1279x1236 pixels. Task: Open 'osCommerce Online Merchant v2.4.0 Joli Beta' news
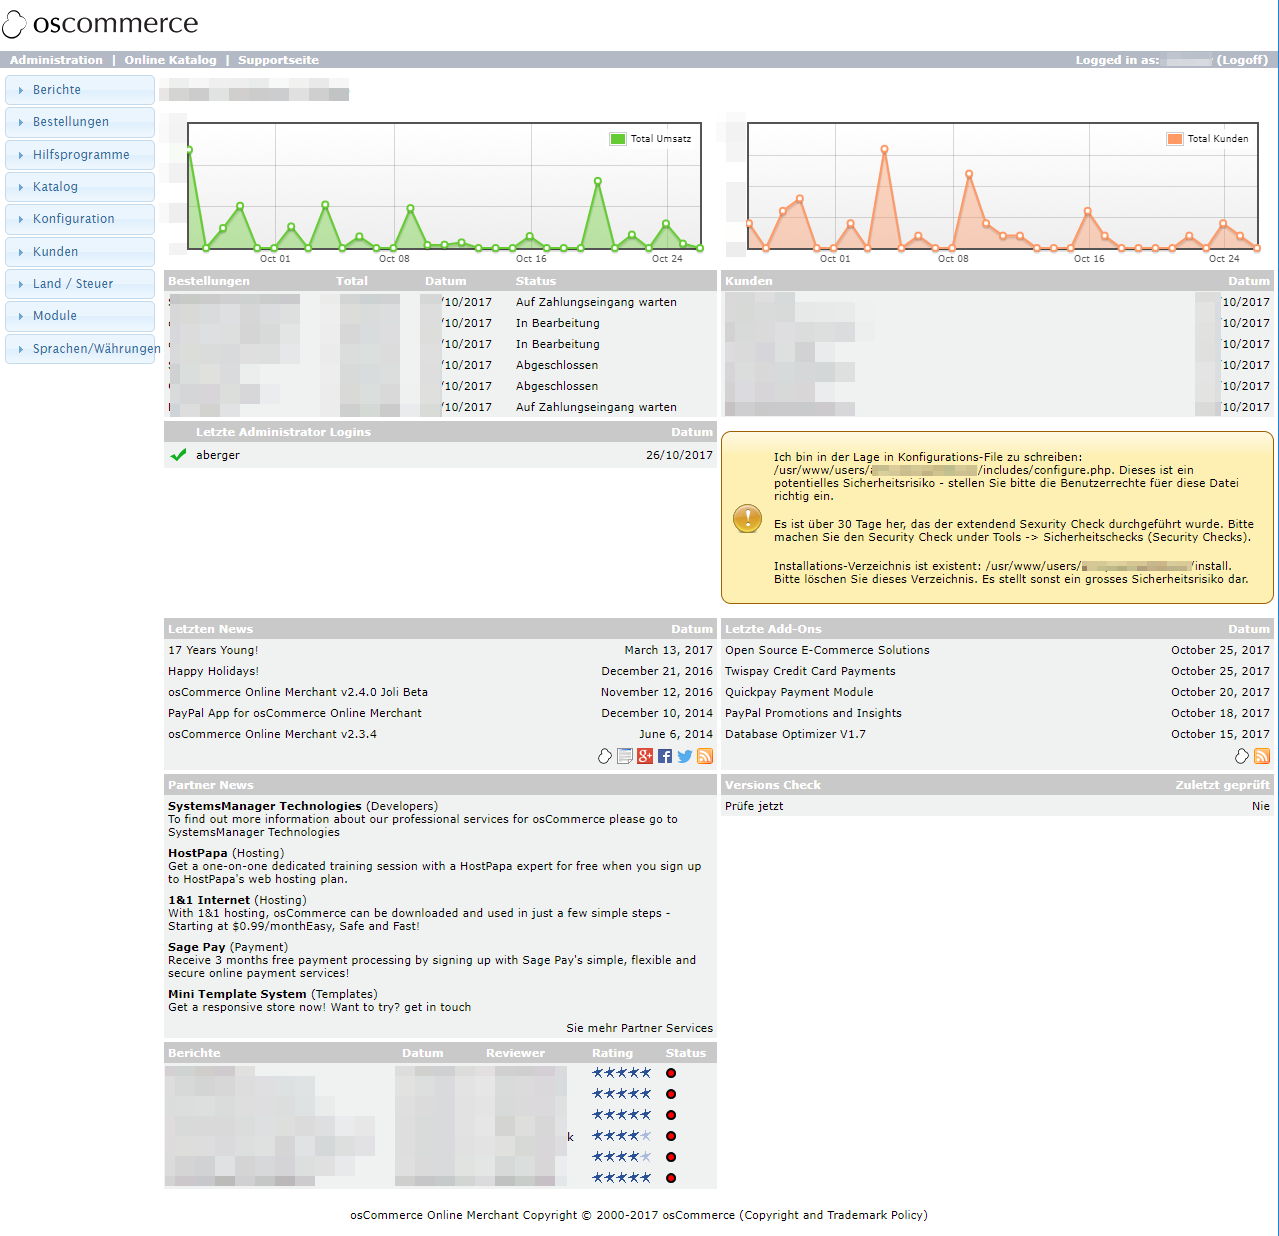click(298, 692)
